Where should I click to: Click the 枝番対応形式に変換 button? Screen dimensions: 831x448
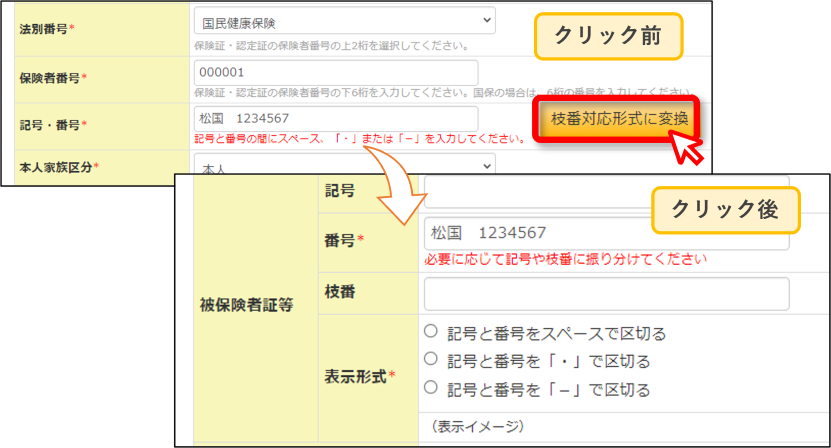tap(616, 119)
